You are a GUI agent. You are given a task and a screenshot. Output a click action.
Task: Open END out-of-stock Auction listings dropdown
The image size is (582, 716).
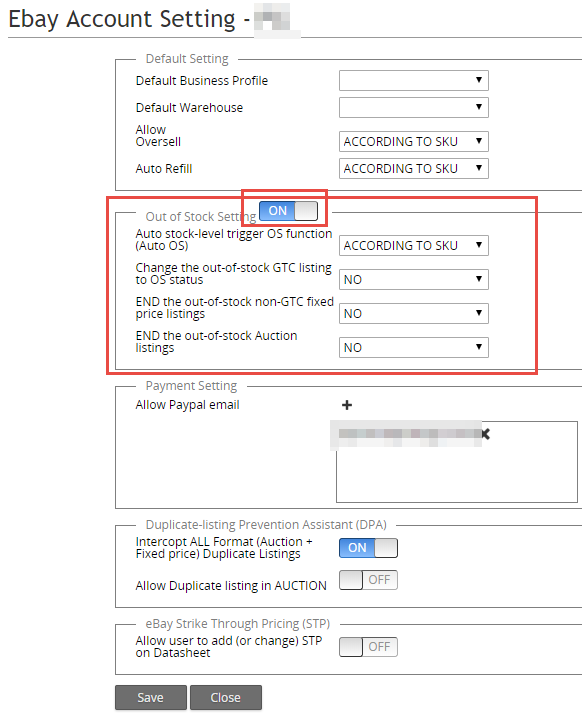pyautogui.click(x=414, y=347)
